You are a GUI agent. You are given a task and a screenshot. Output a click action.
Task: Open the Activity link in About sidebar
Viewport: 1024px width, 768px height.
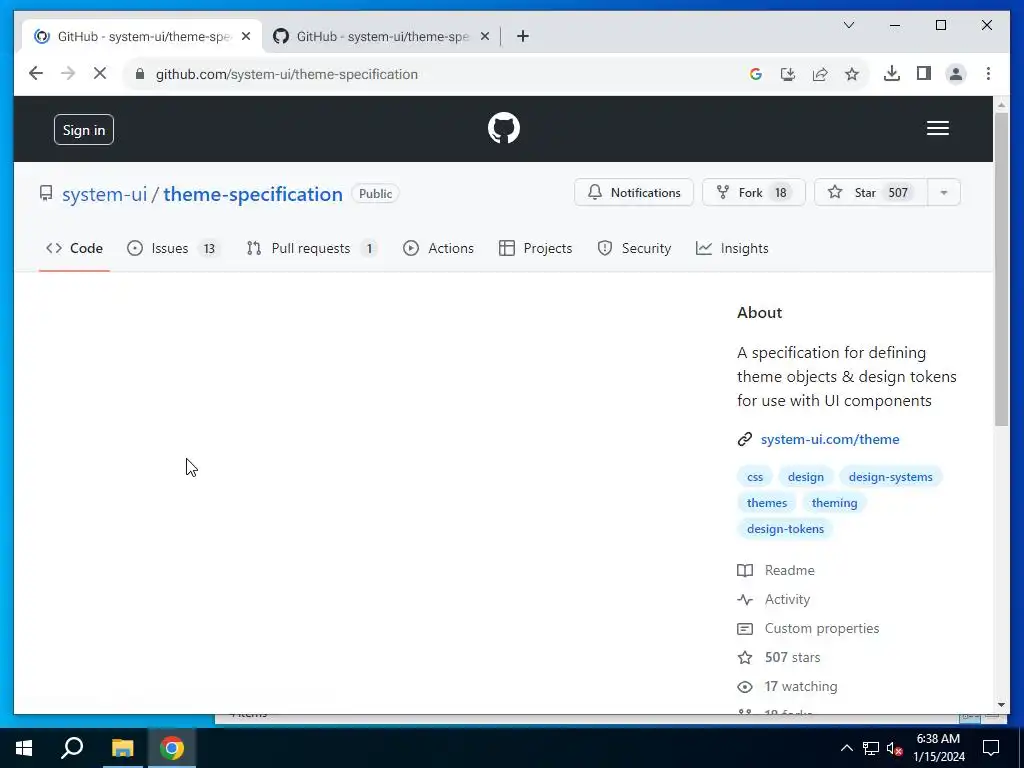774,600
